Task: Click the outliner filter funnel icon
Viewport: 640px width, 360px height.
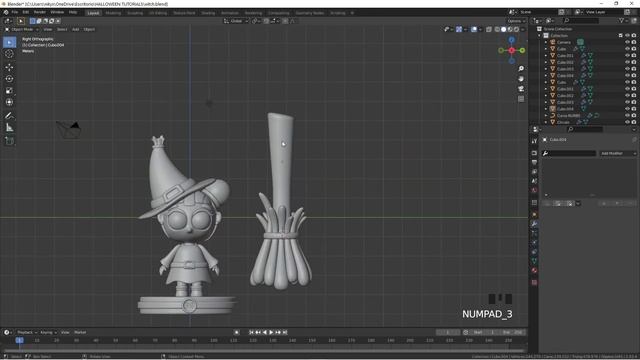Action: coord(622,20)
